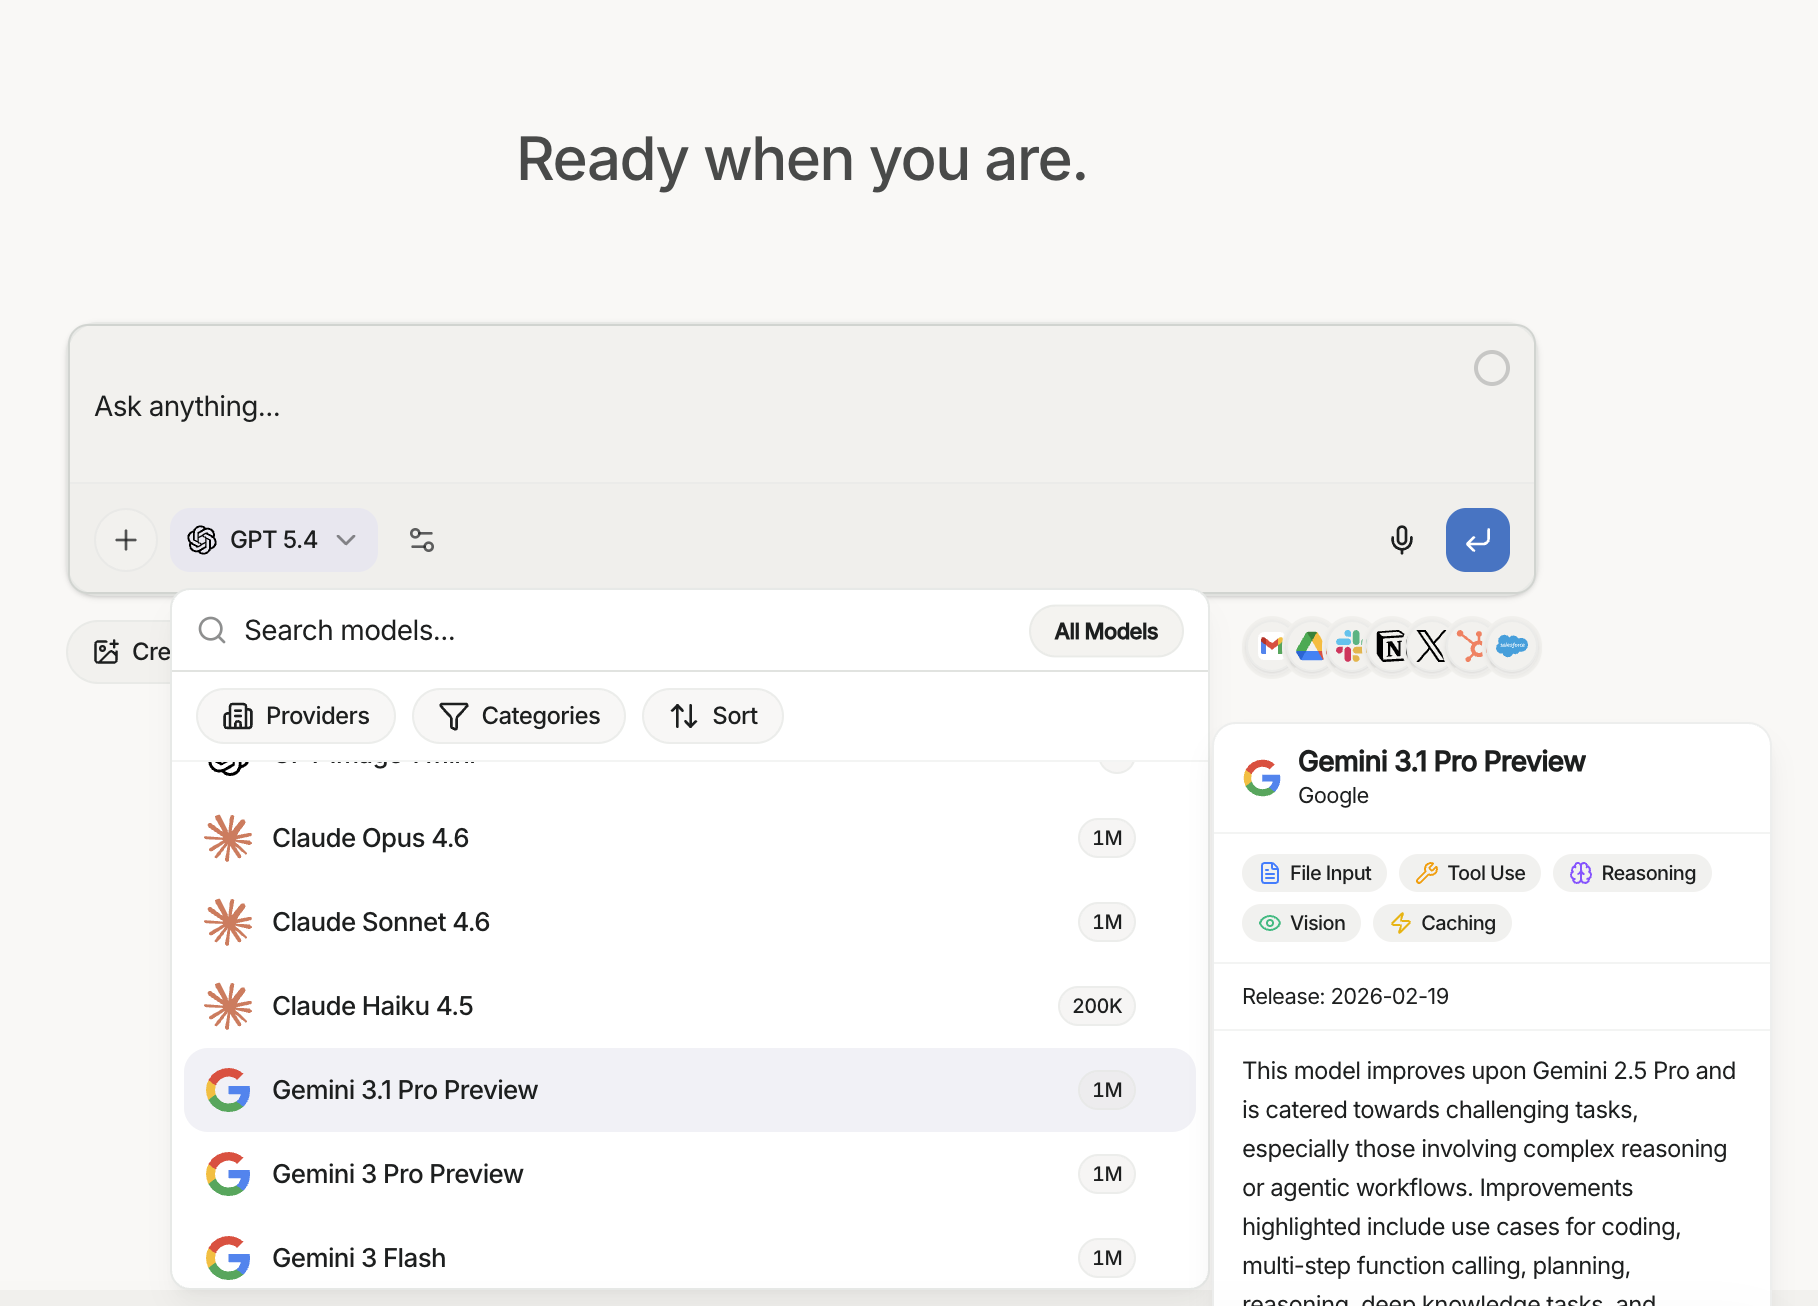Click the Claude Haiku 4.5 starburst icon
The image size is (1818, 1306).
tap(228, 1006)
